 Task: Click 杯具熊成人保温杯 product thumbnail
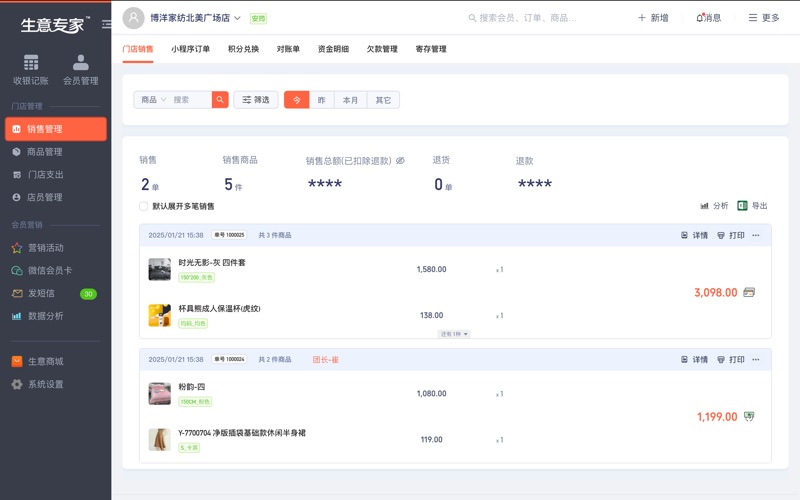(160, 315)
